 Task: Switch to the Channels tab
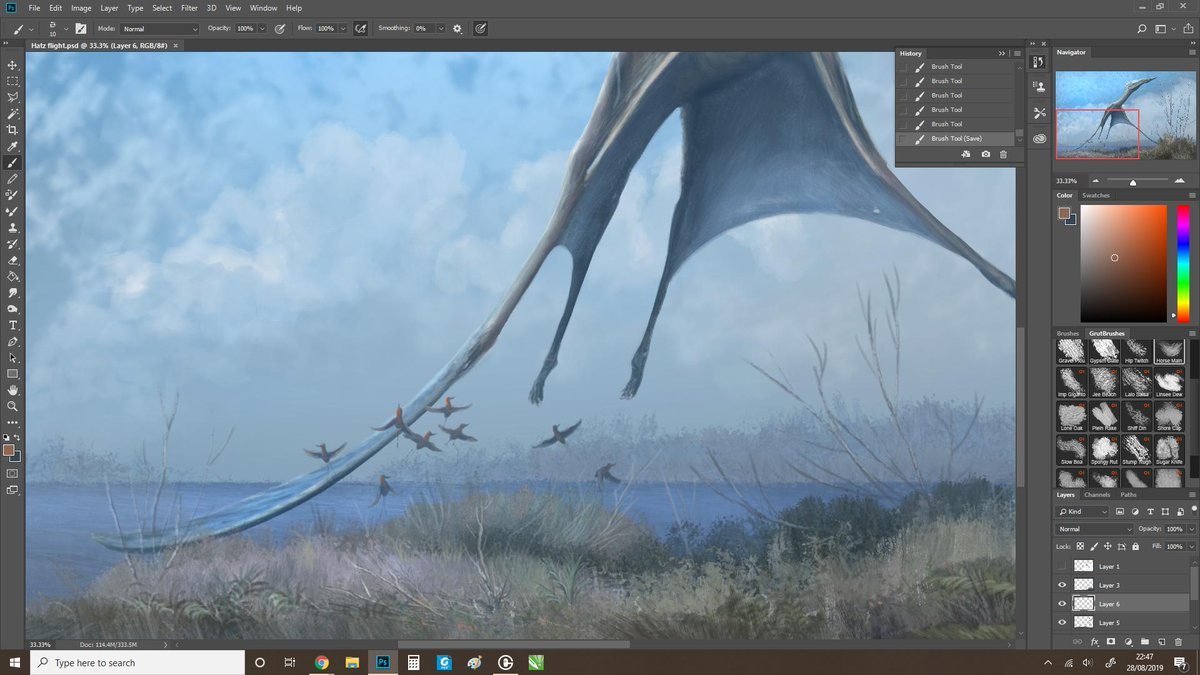pos(1097,495)
